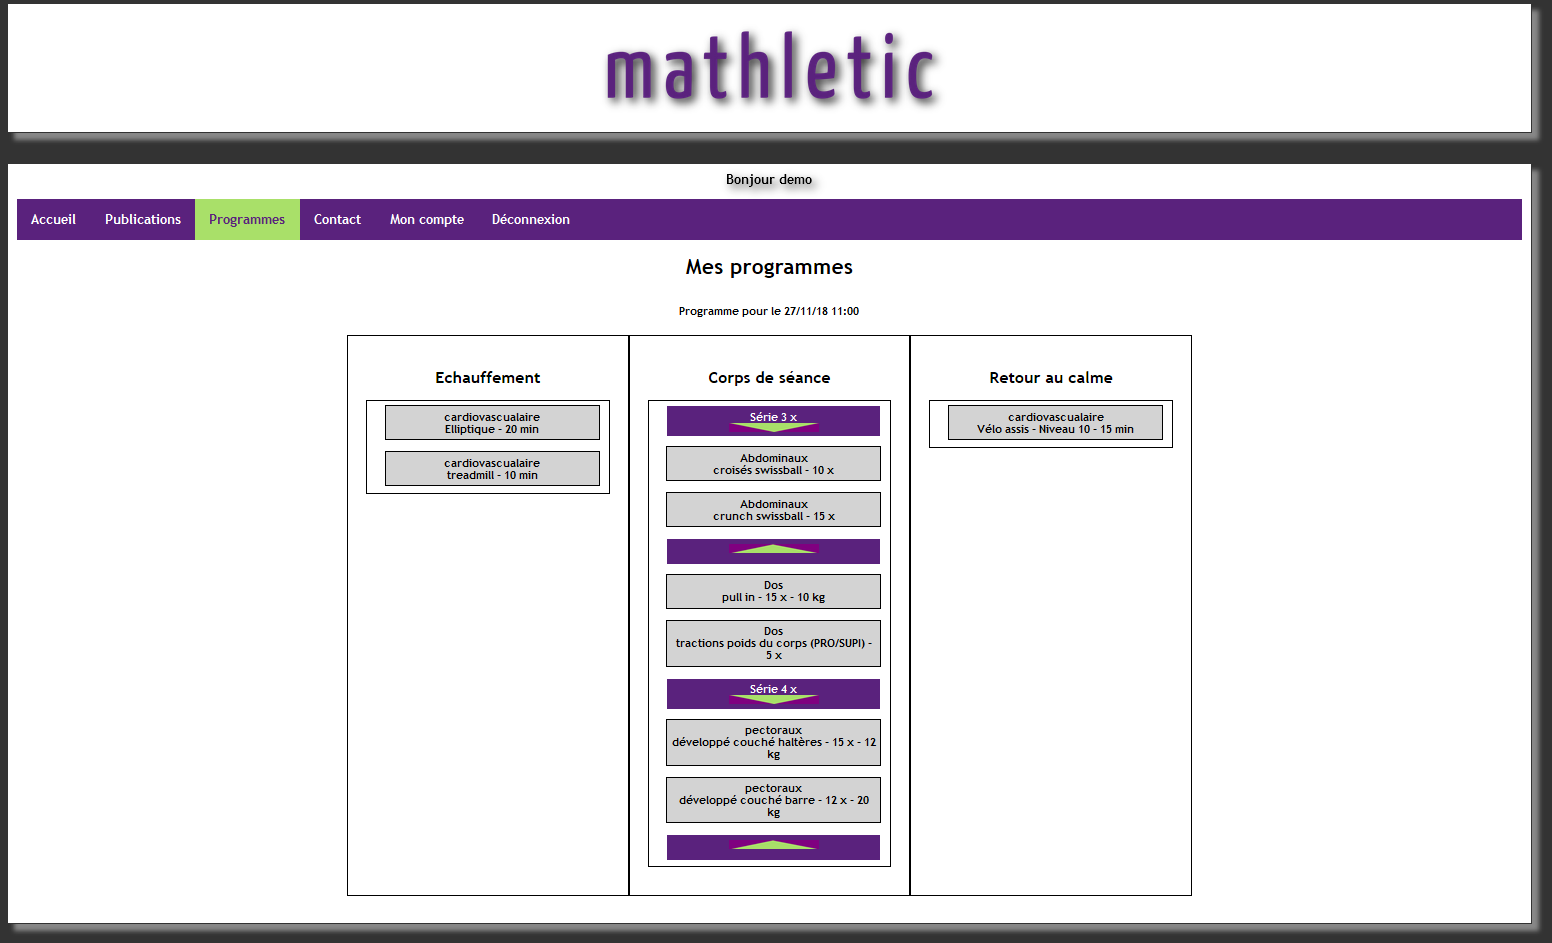Select Abdominaux croisés swissball - 10 x

tap(773, 464)
